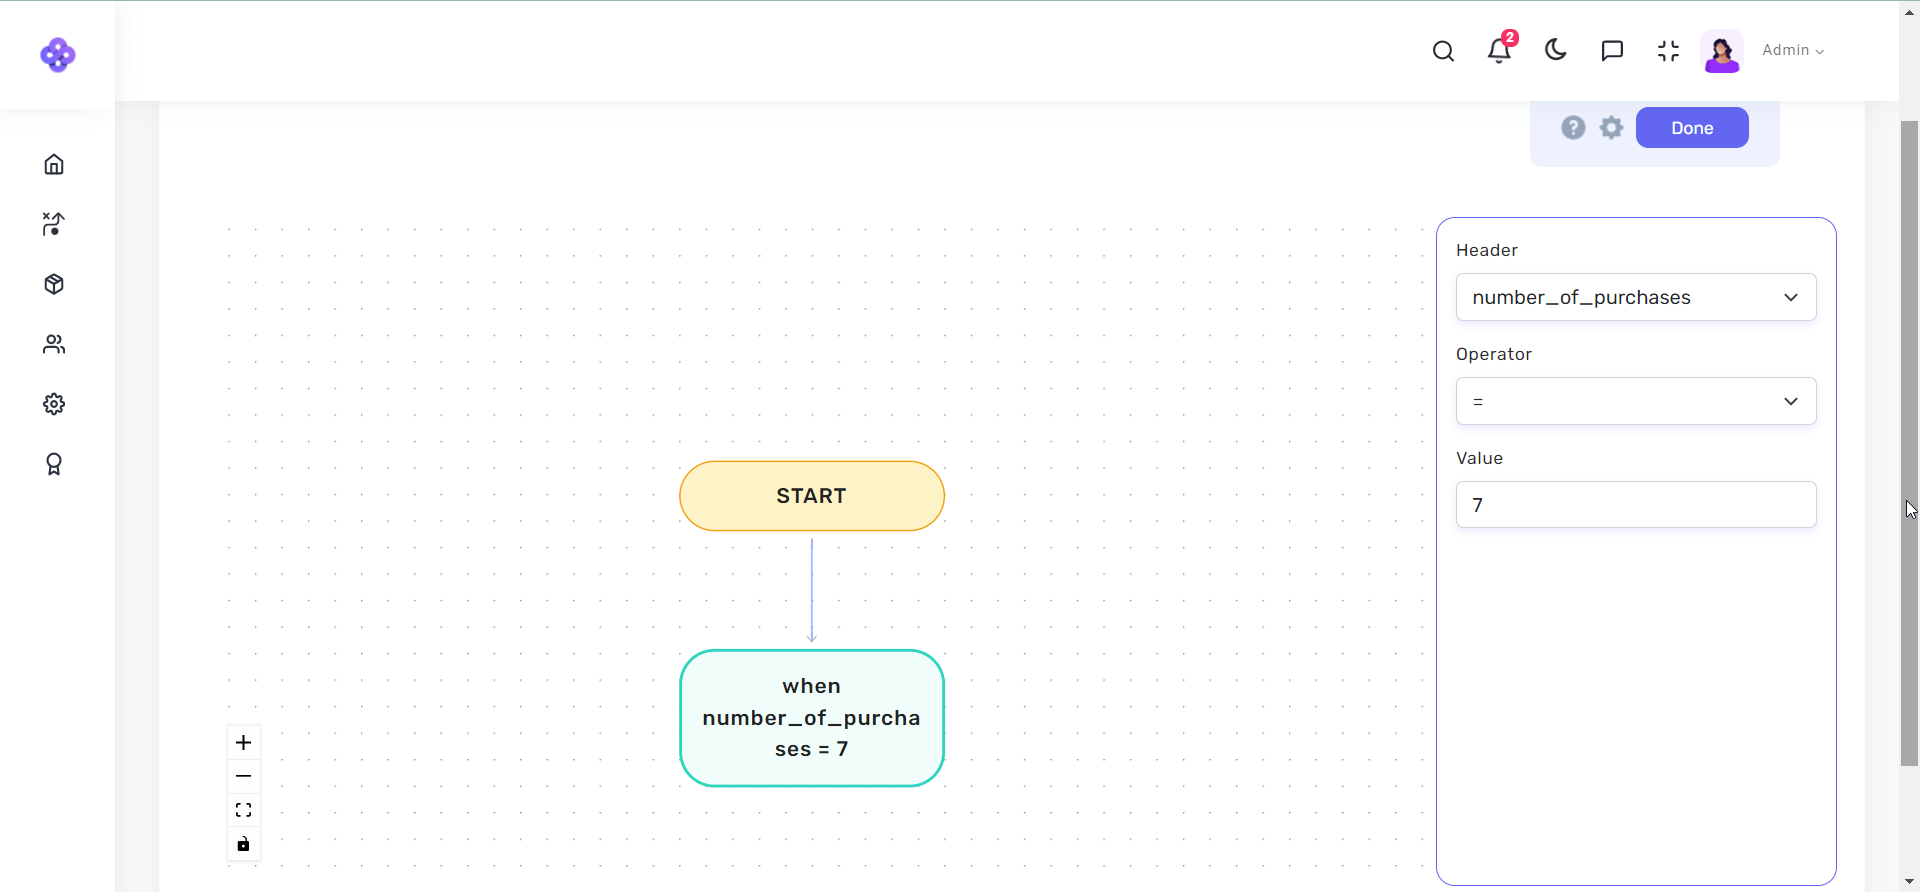Image resolution: width=1920 pixels, height=892 pixels.
Task: Go to Home in sidebar
Action: (x=54, y=164)
